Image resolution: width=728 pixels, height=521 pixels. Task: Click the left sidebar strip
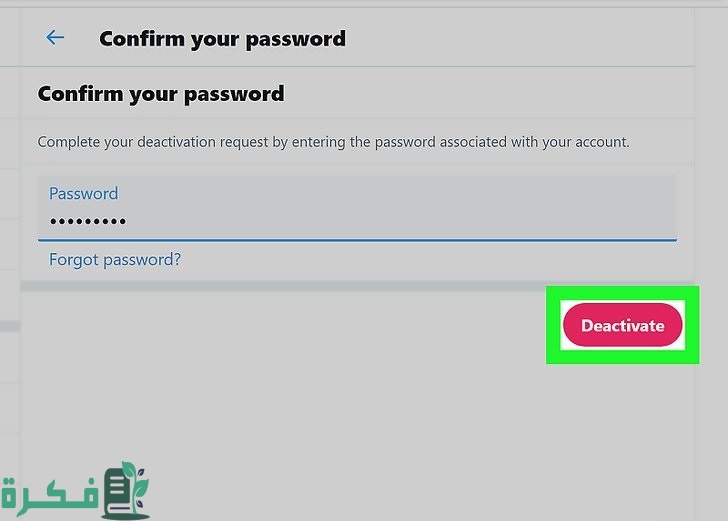(10, 250)
